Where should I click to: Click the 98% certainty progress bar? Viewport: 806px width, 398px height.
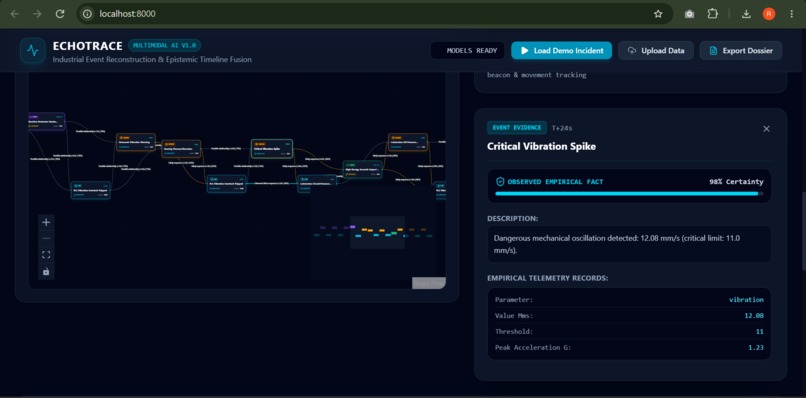tap(629, 194)
